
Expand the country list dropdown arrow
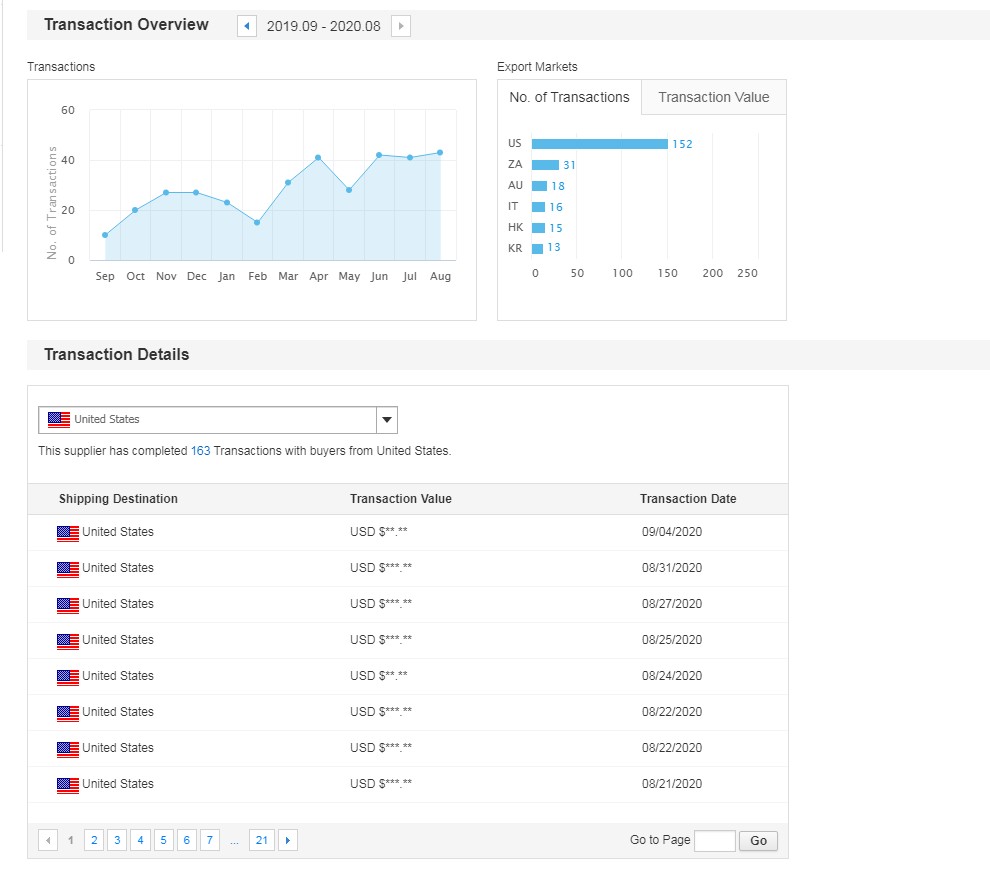(387, 420)
